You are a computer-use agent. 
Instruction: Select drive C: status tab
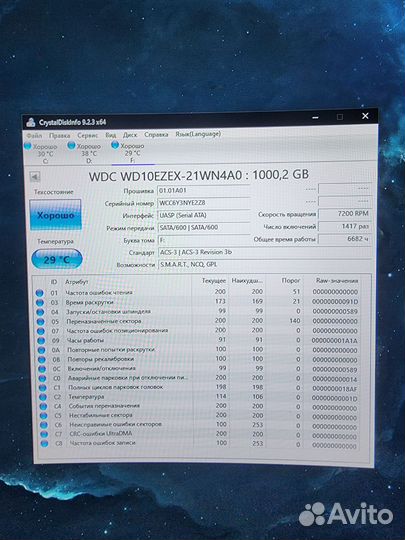(x=41, y=154)
